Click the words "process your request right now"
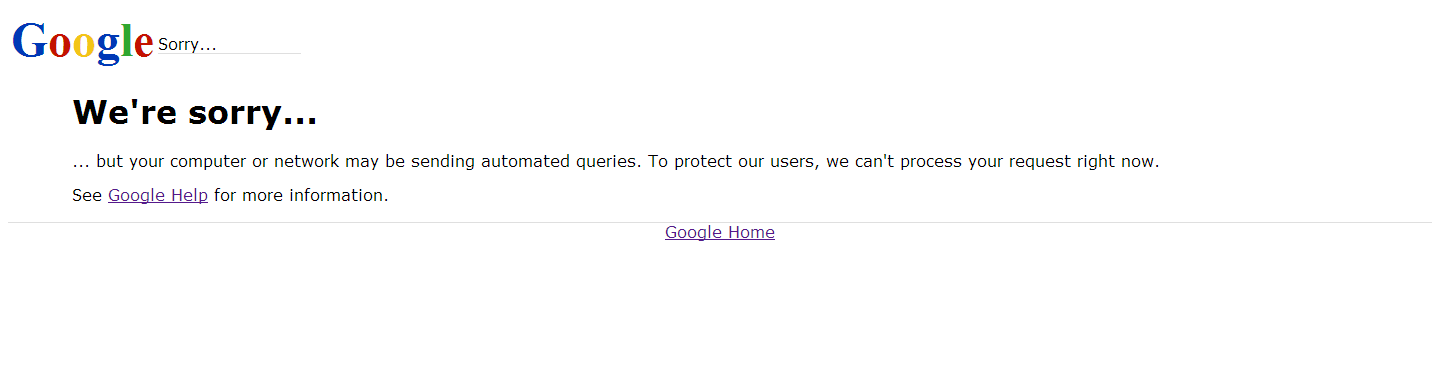 (x=1029, y=161)
